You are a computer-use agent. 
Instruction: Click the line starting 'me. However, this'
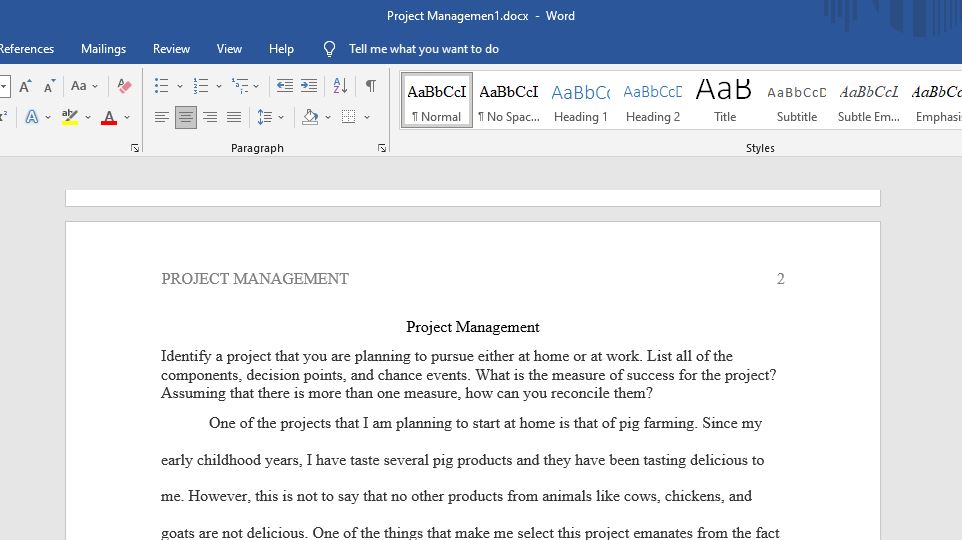pos(456,496)
